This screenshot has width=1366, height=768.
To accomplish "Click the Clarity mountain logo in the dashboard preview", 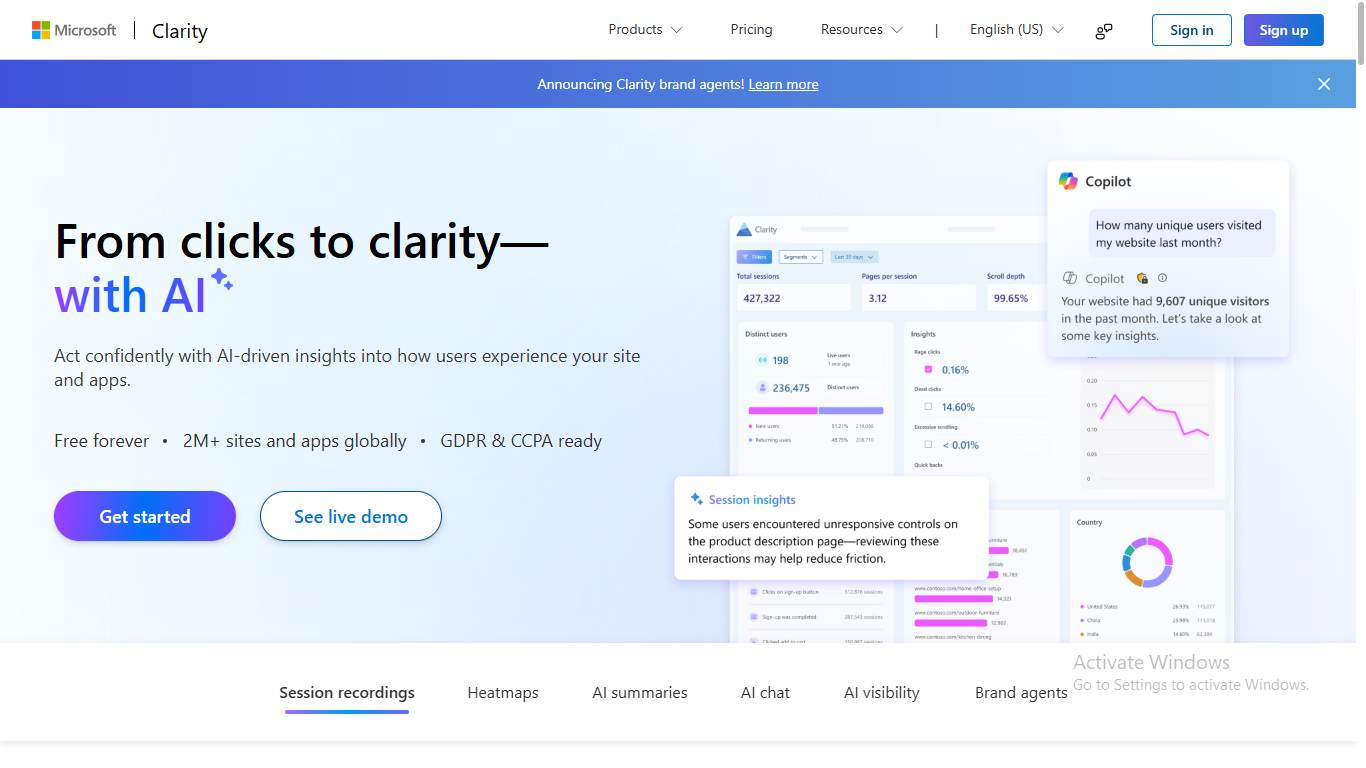I will click(x=743, y=229).
